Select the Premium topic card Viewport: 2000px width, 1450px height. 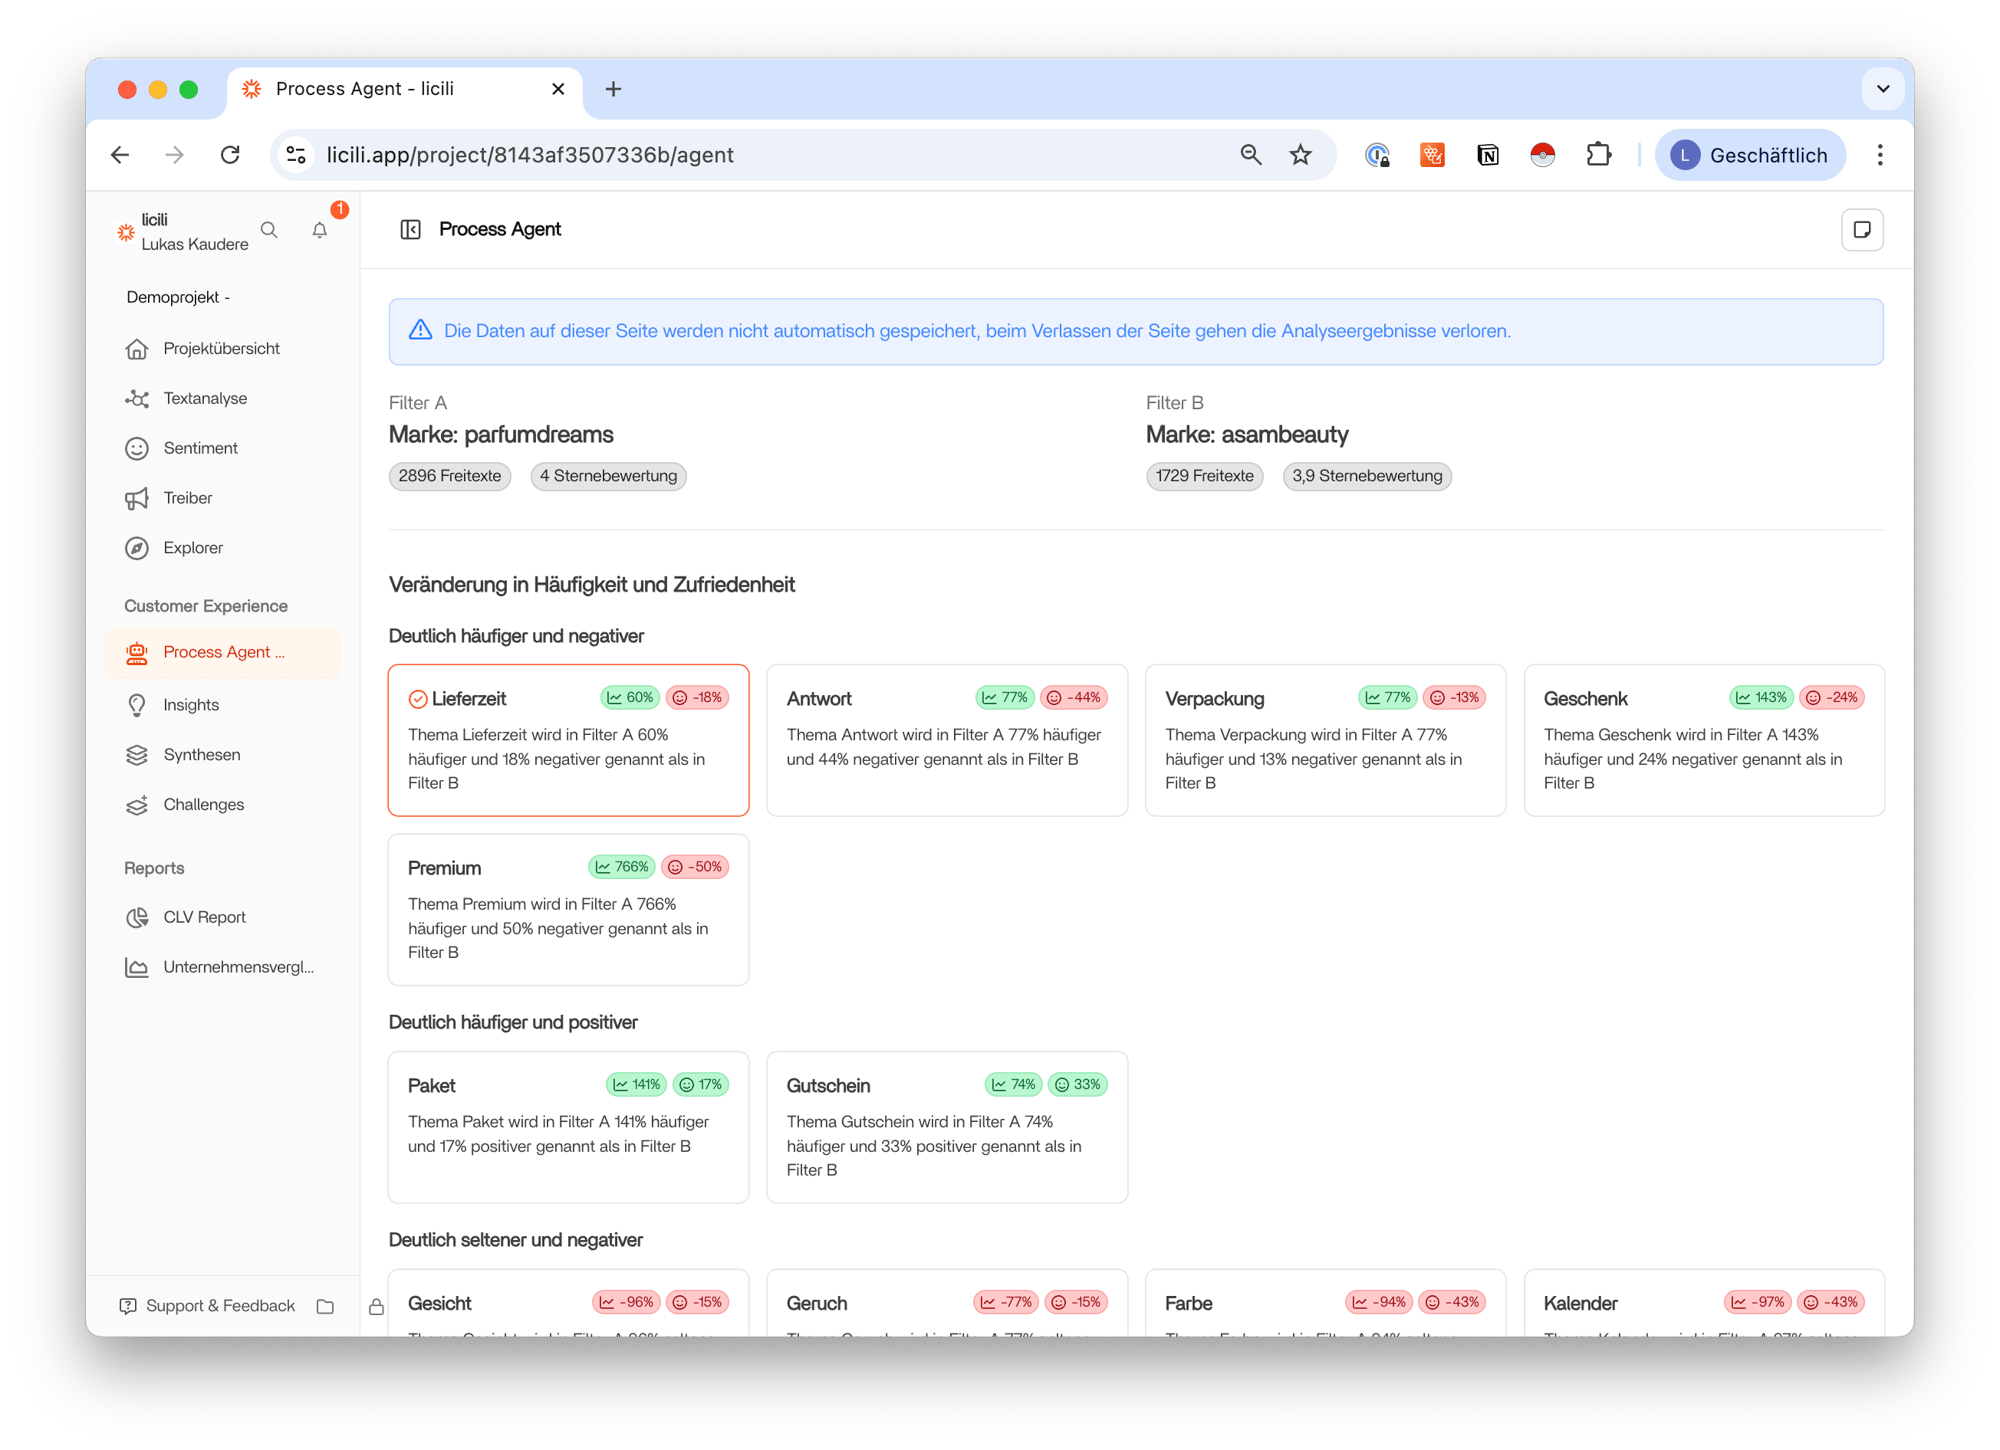coord(568,909)
